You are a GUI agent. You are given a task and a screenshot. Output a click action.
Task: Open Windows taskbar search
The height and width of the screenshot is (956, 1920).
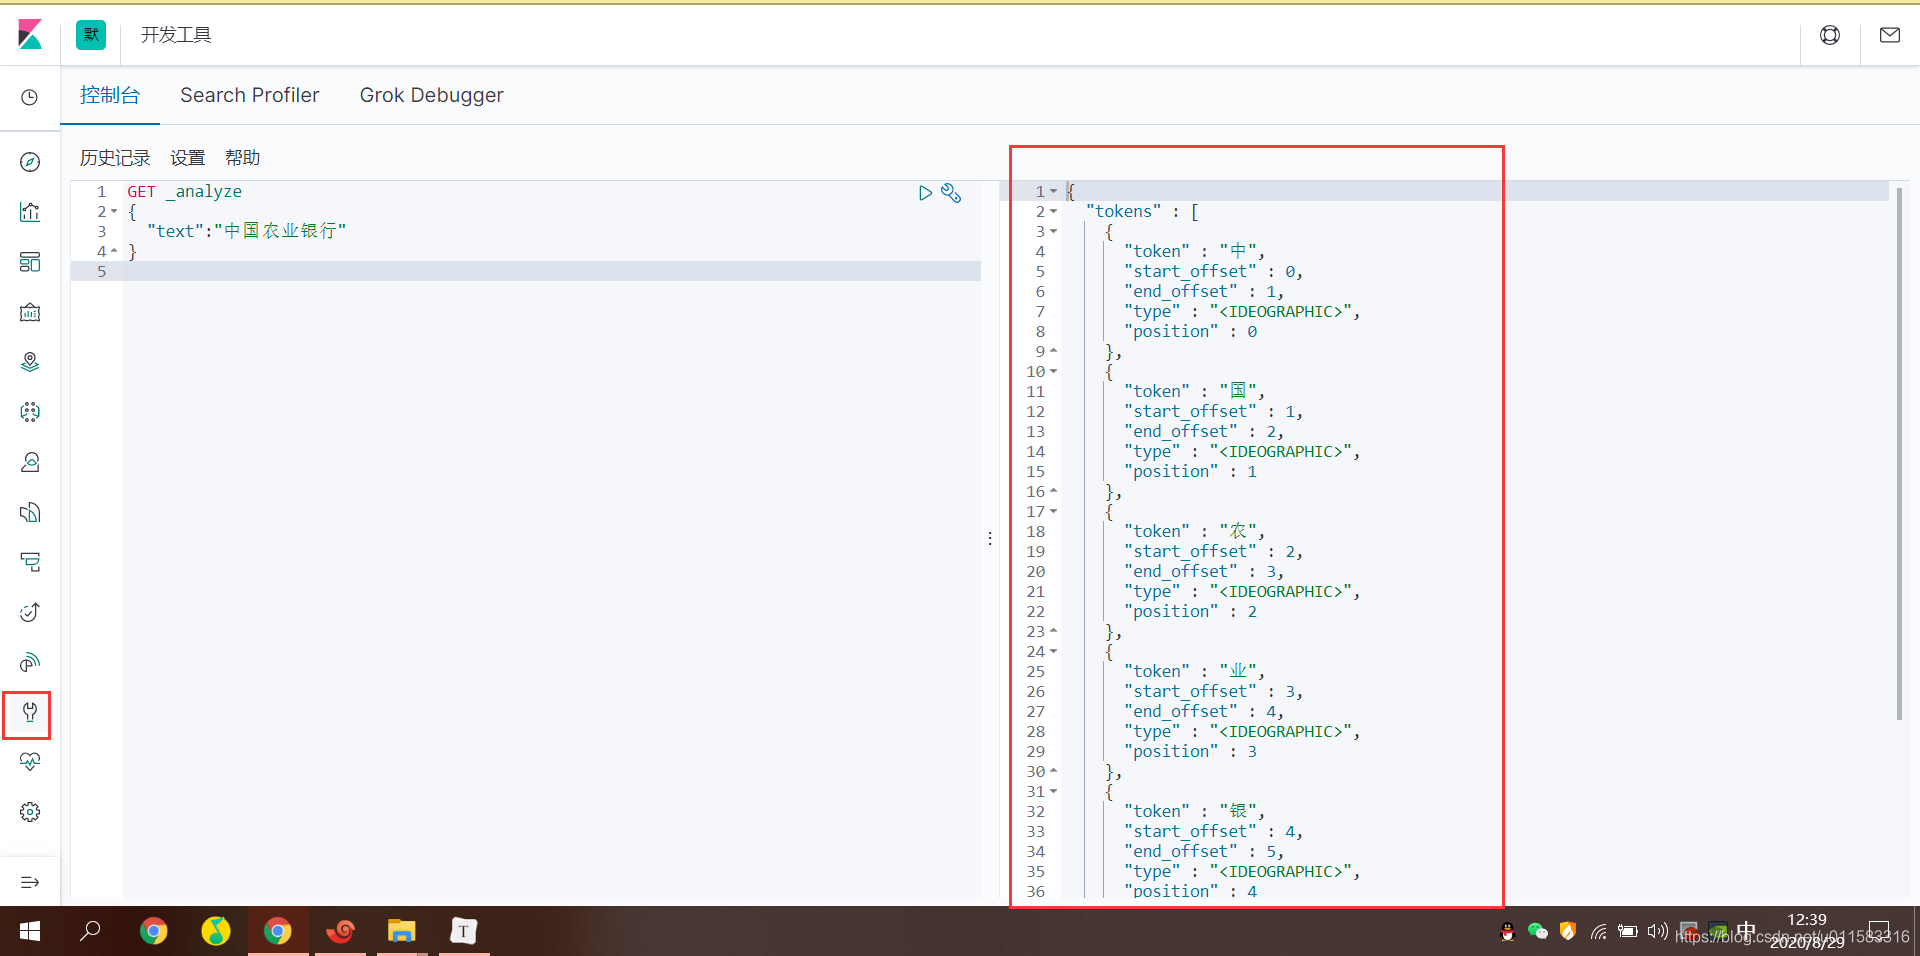90,931
